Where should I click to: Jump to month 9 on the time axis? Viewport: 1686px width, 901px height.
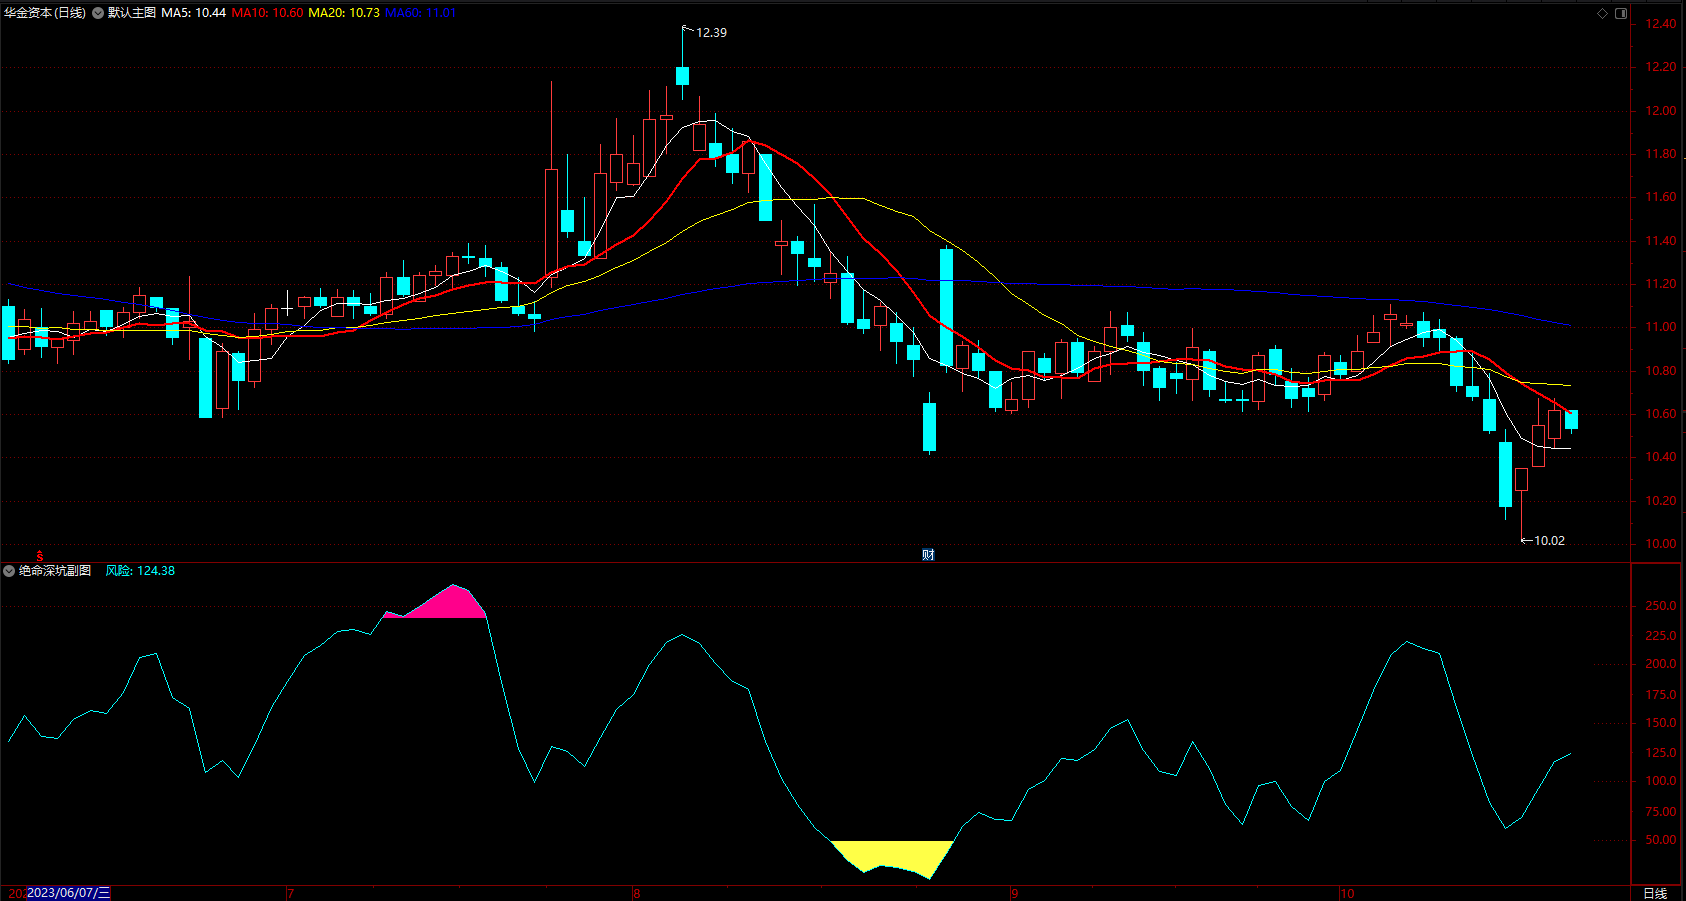pyautogui.click(x=1014, y=893)
